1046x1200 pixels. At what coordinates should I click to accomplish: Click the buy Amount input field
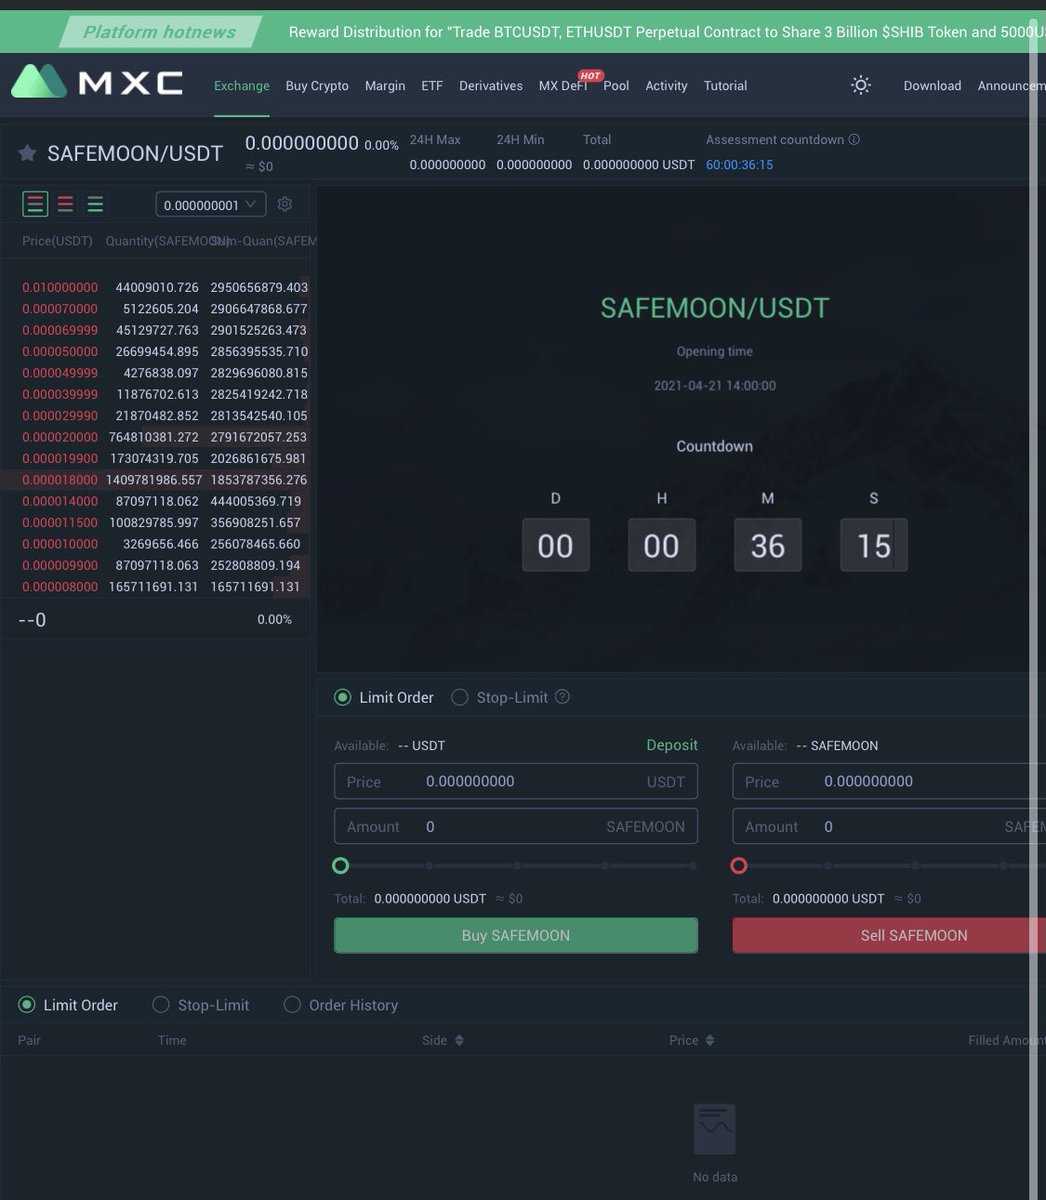[516, 827]
